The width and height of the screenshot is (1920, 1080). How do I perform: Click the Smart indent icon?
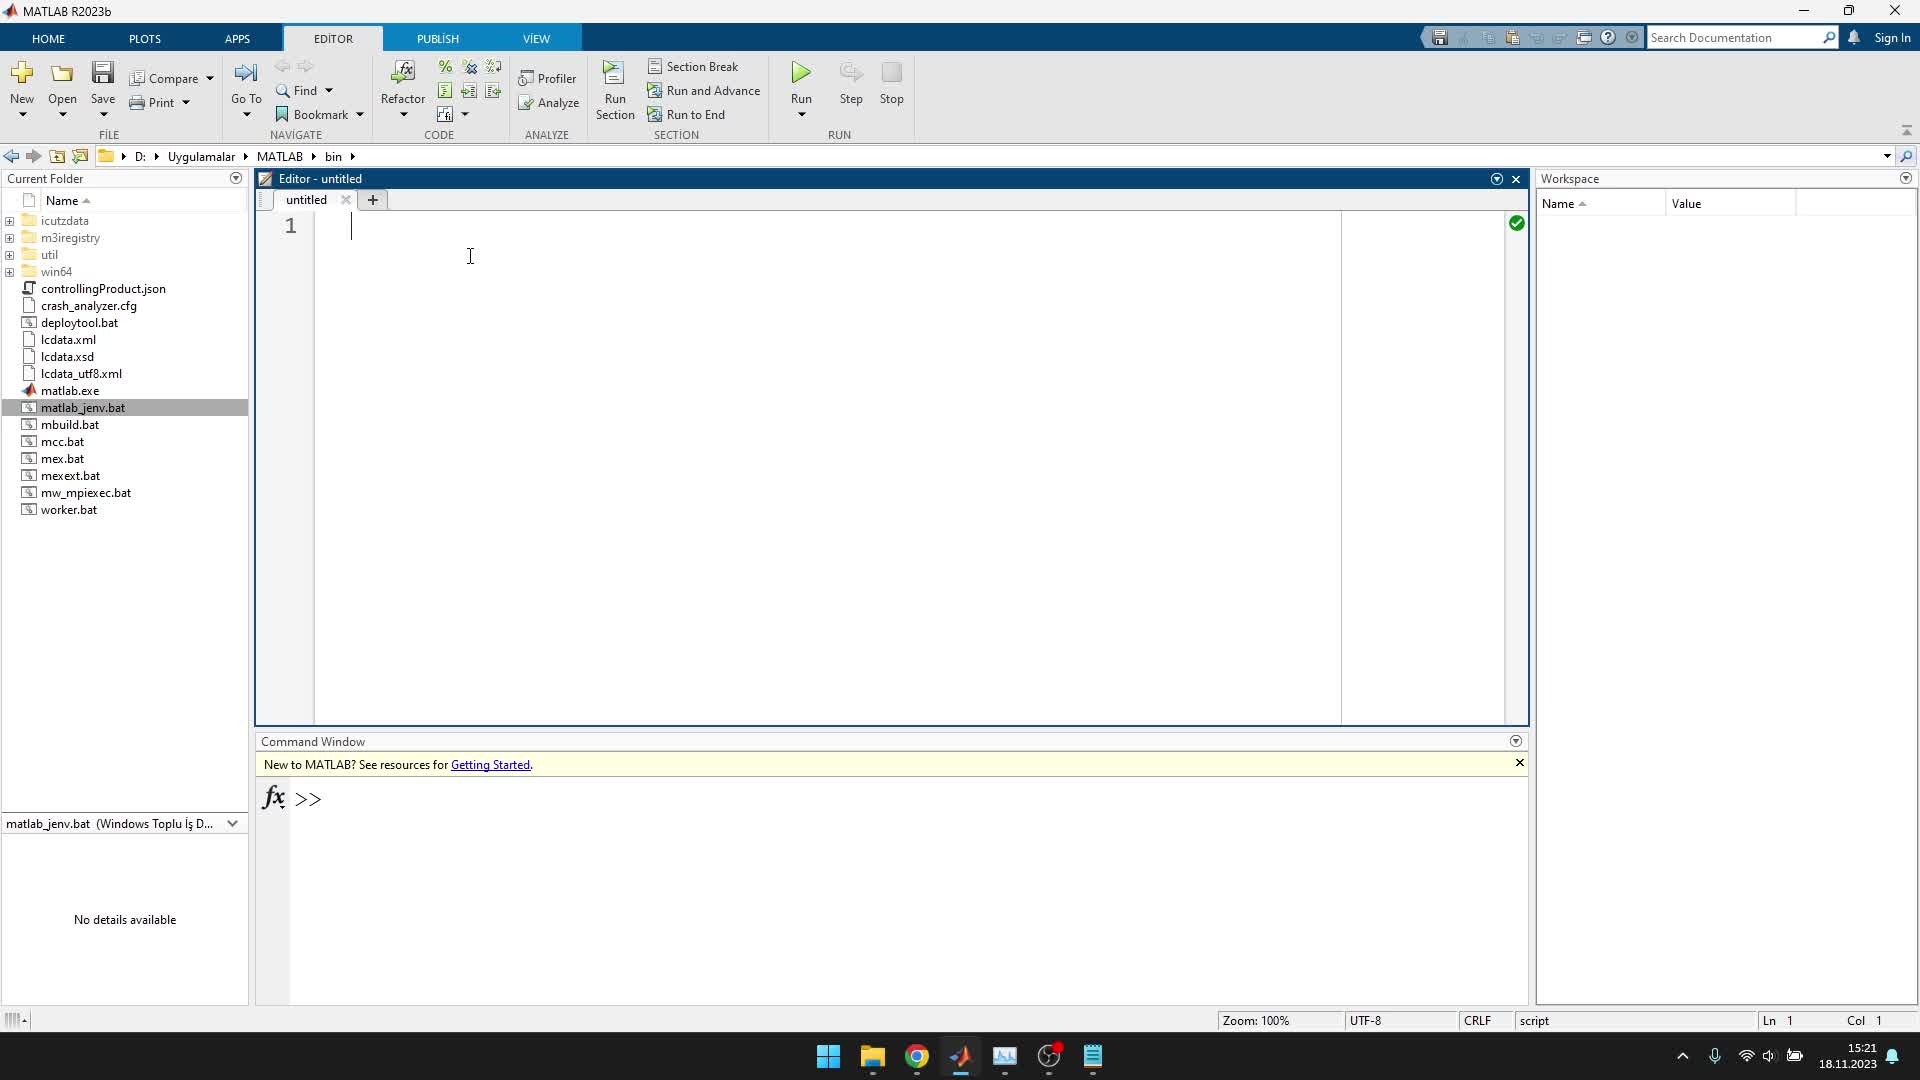point(445,91)
